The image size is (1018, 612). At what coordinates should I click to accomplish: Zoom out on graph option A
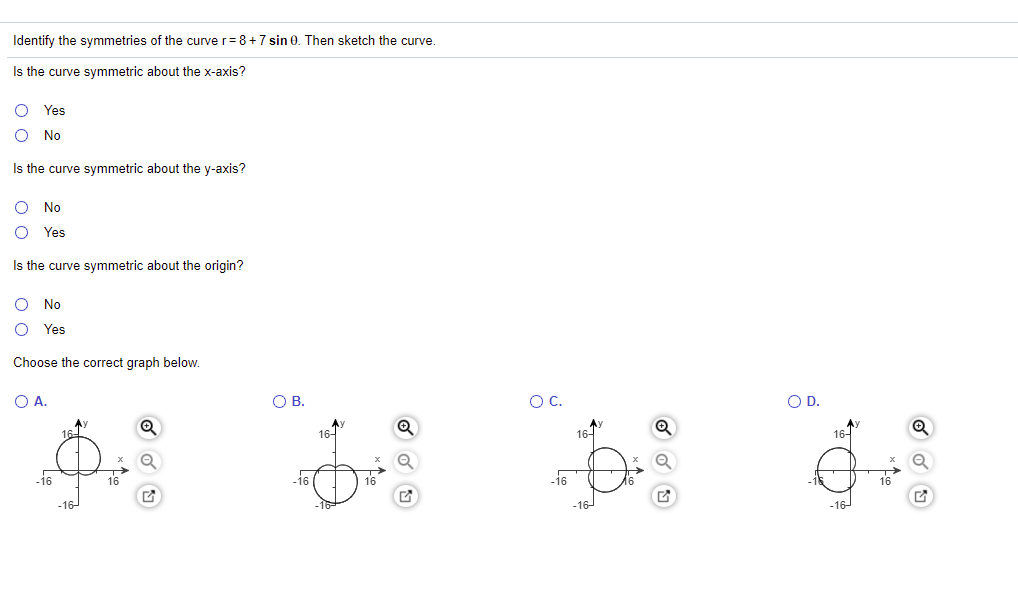coord(148,462)
